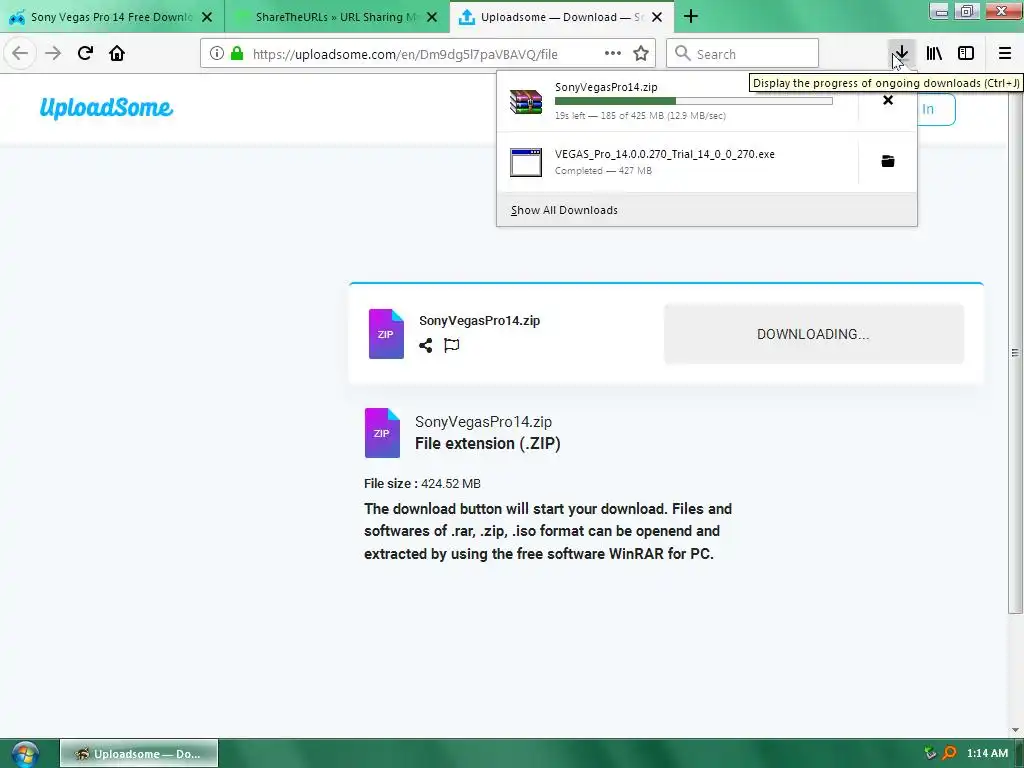Click the UploadSome logo link
The height and width of the screenshot is (768, 1024).
pos(106,108)
